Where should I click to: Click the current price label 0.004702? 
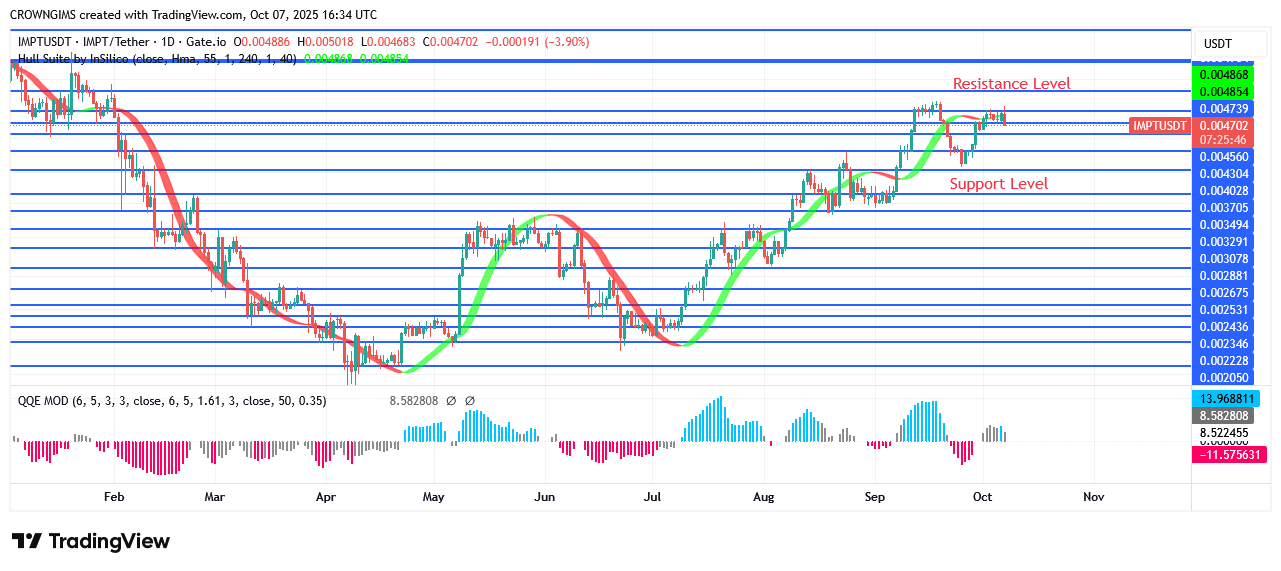1224,126
